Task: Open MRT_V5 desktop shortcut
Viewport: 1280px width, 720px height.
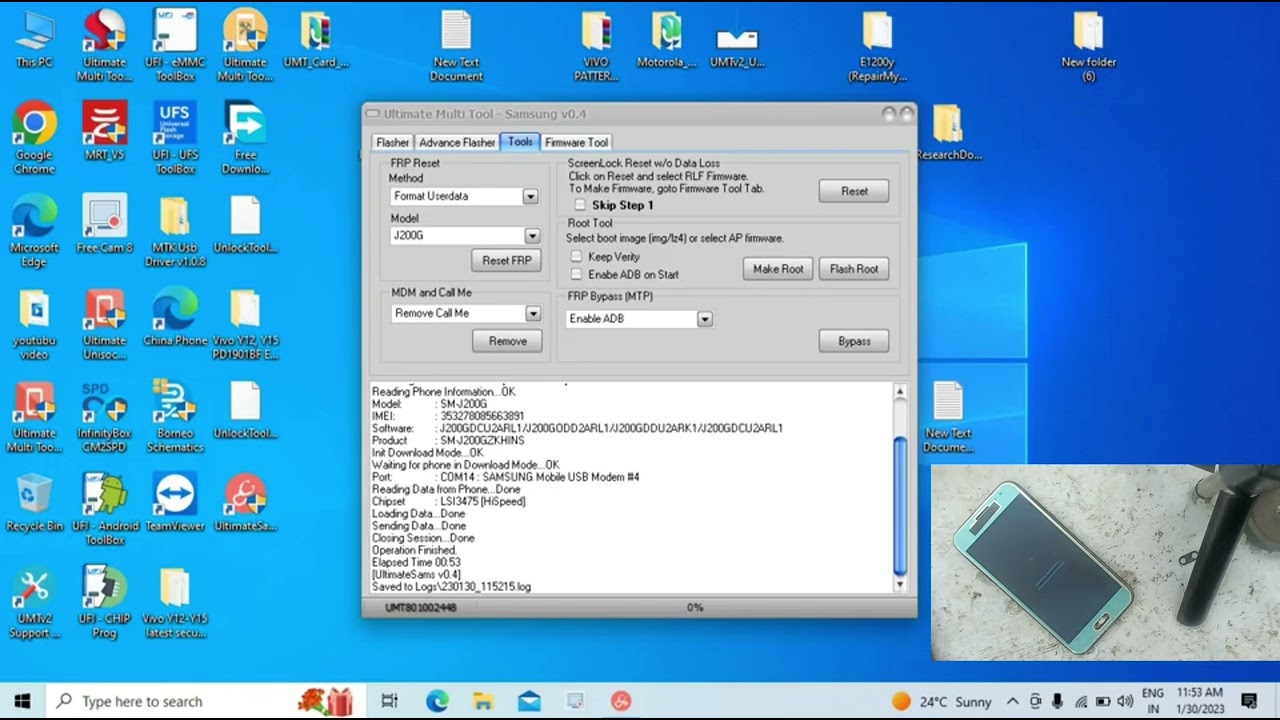Action: tap(105, 131)
